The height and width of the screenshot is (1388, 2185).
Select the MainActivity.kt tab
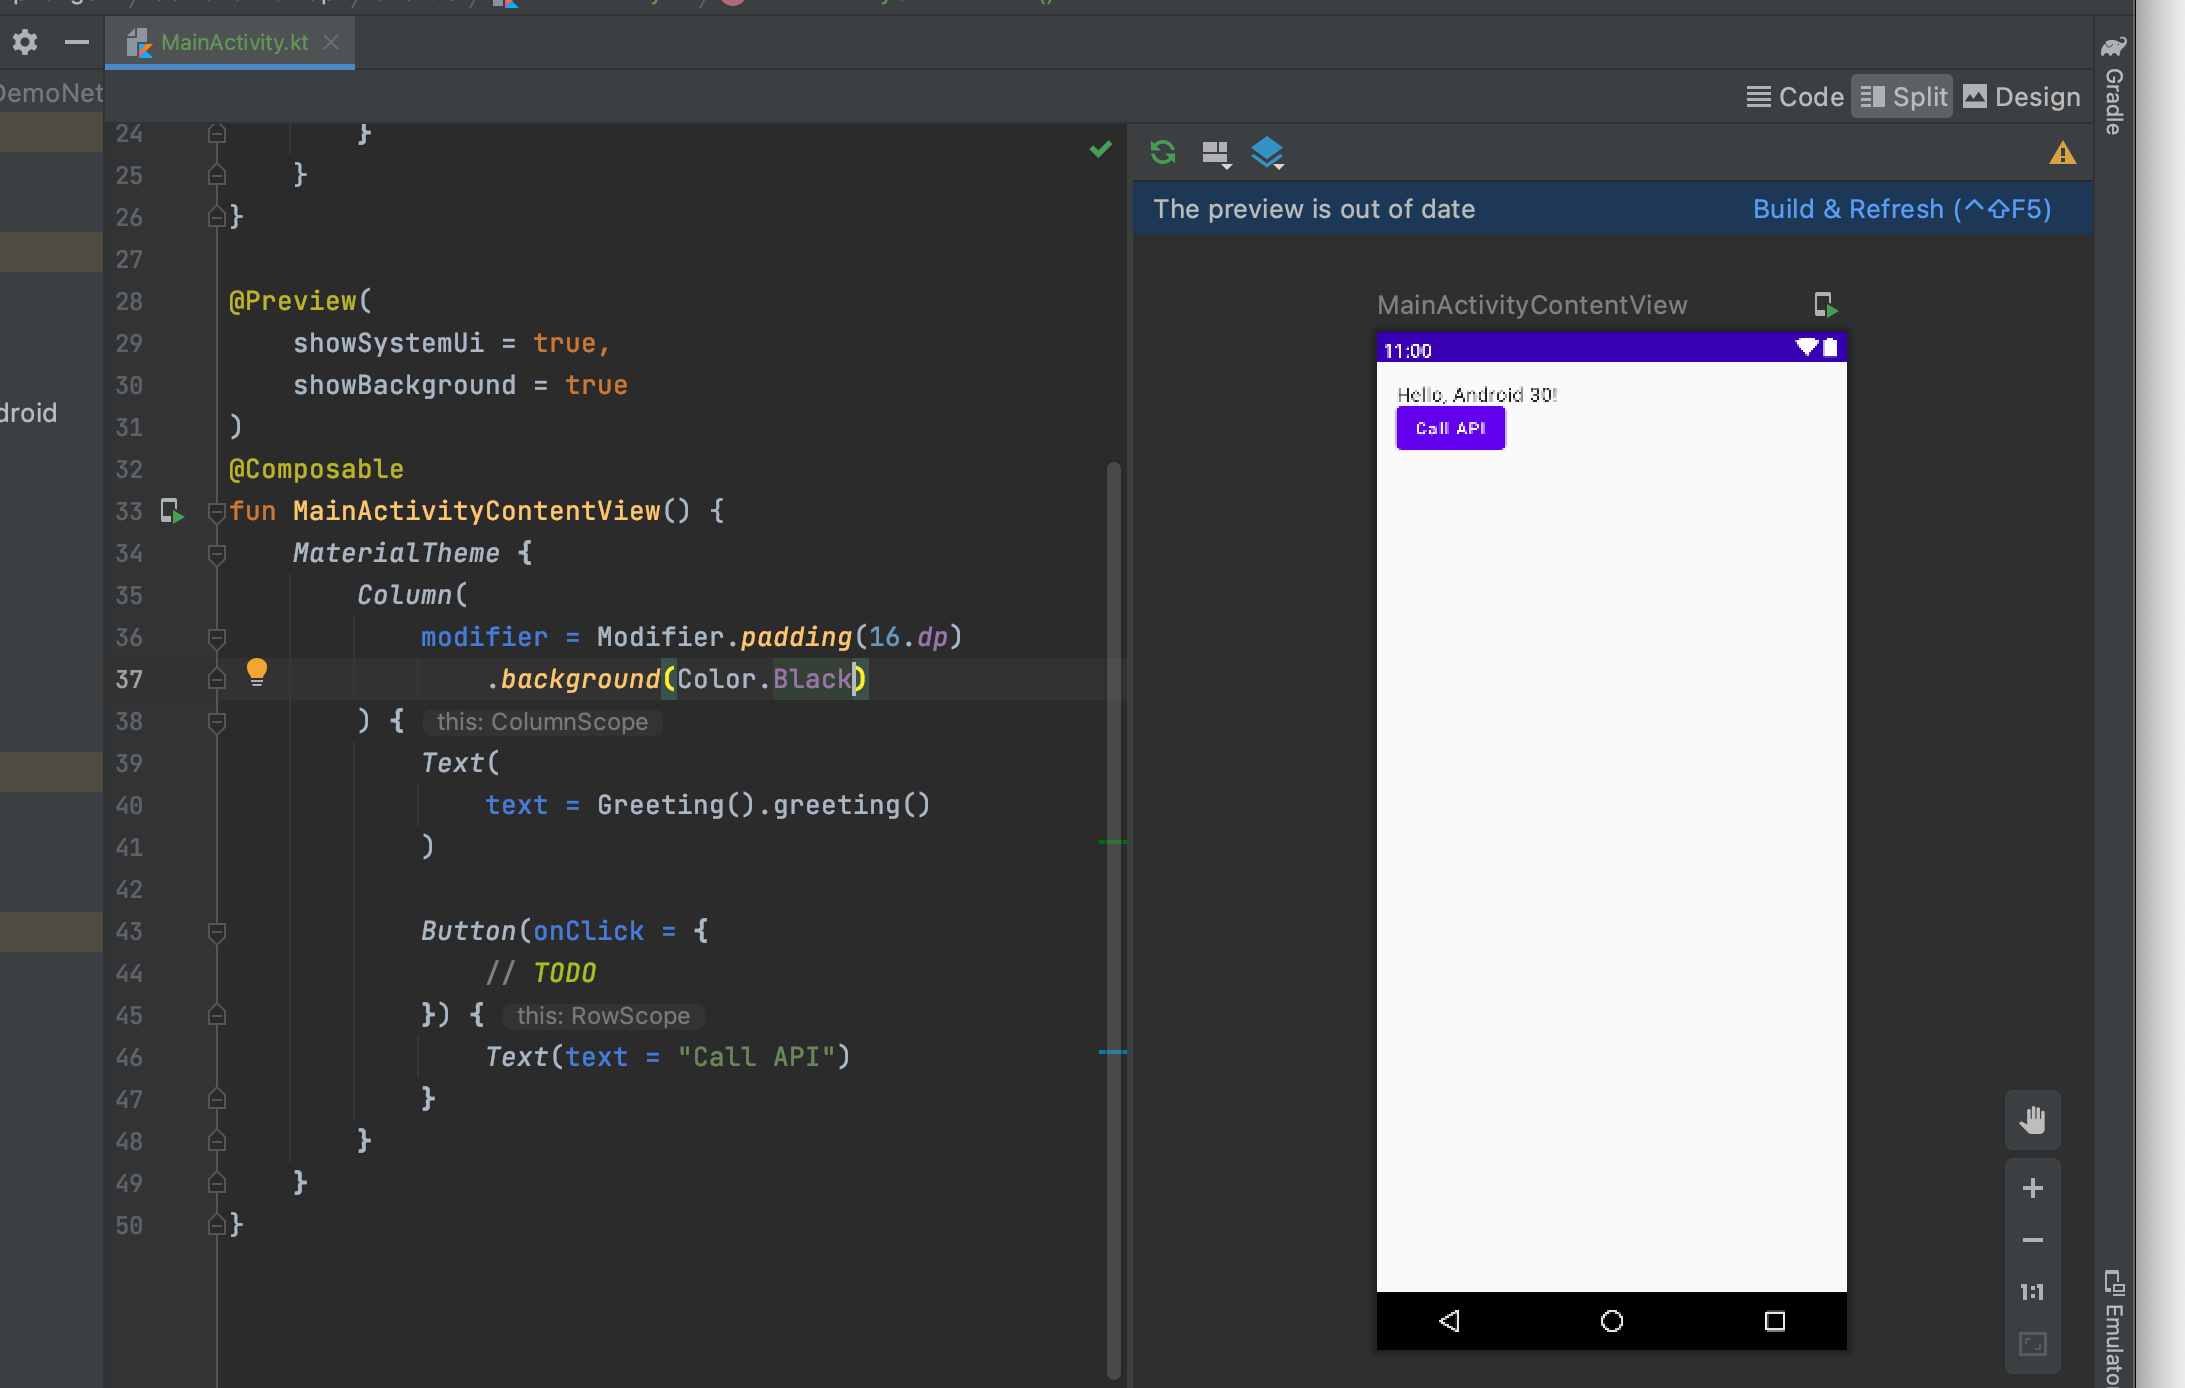pyautogui.click(x=233, y=42)
